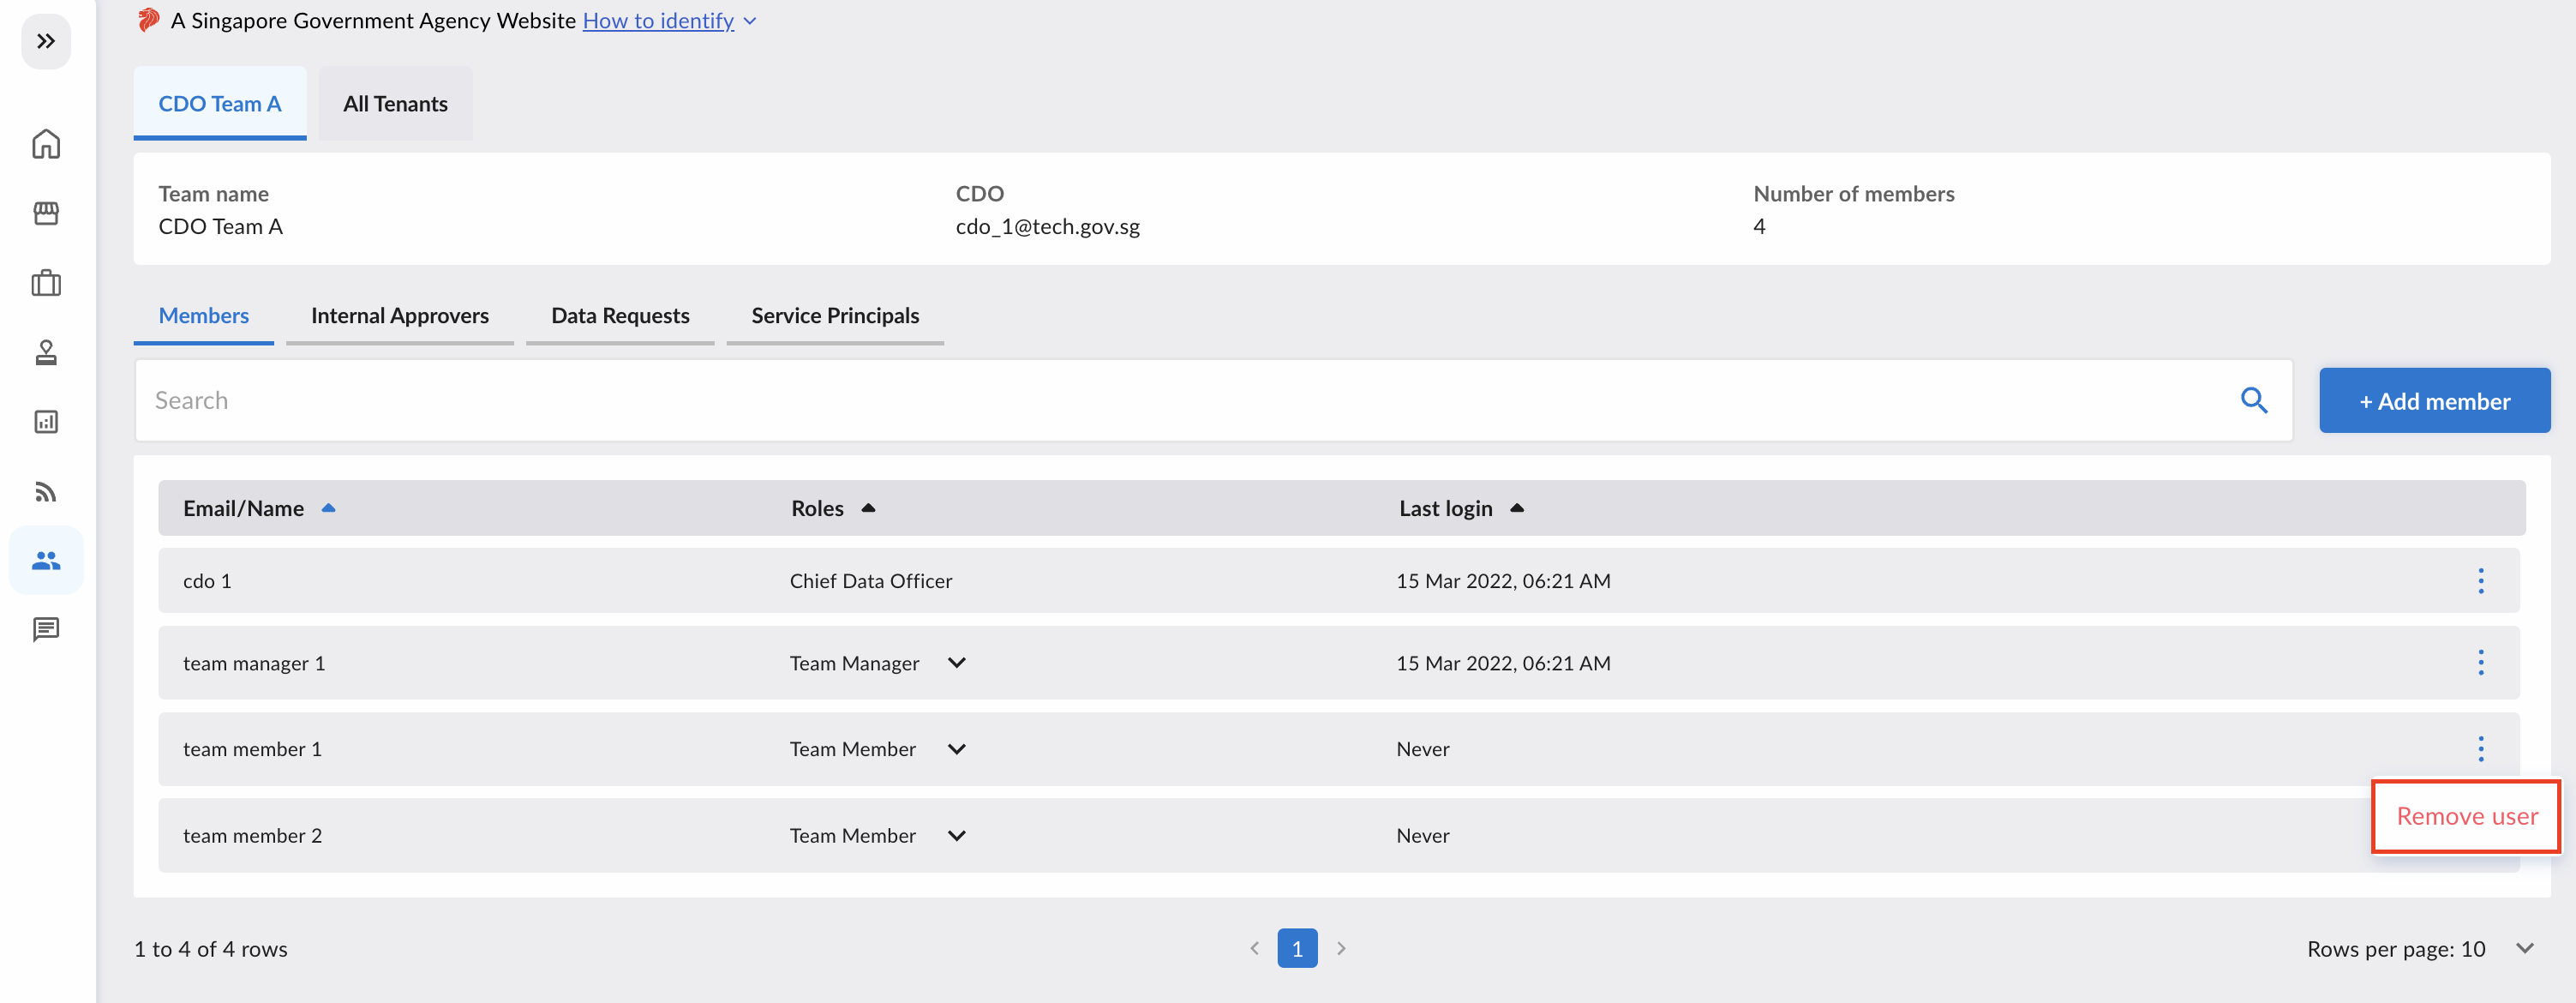
Task: Open the Home sidebar icon
Action: [x=46, y=144]
